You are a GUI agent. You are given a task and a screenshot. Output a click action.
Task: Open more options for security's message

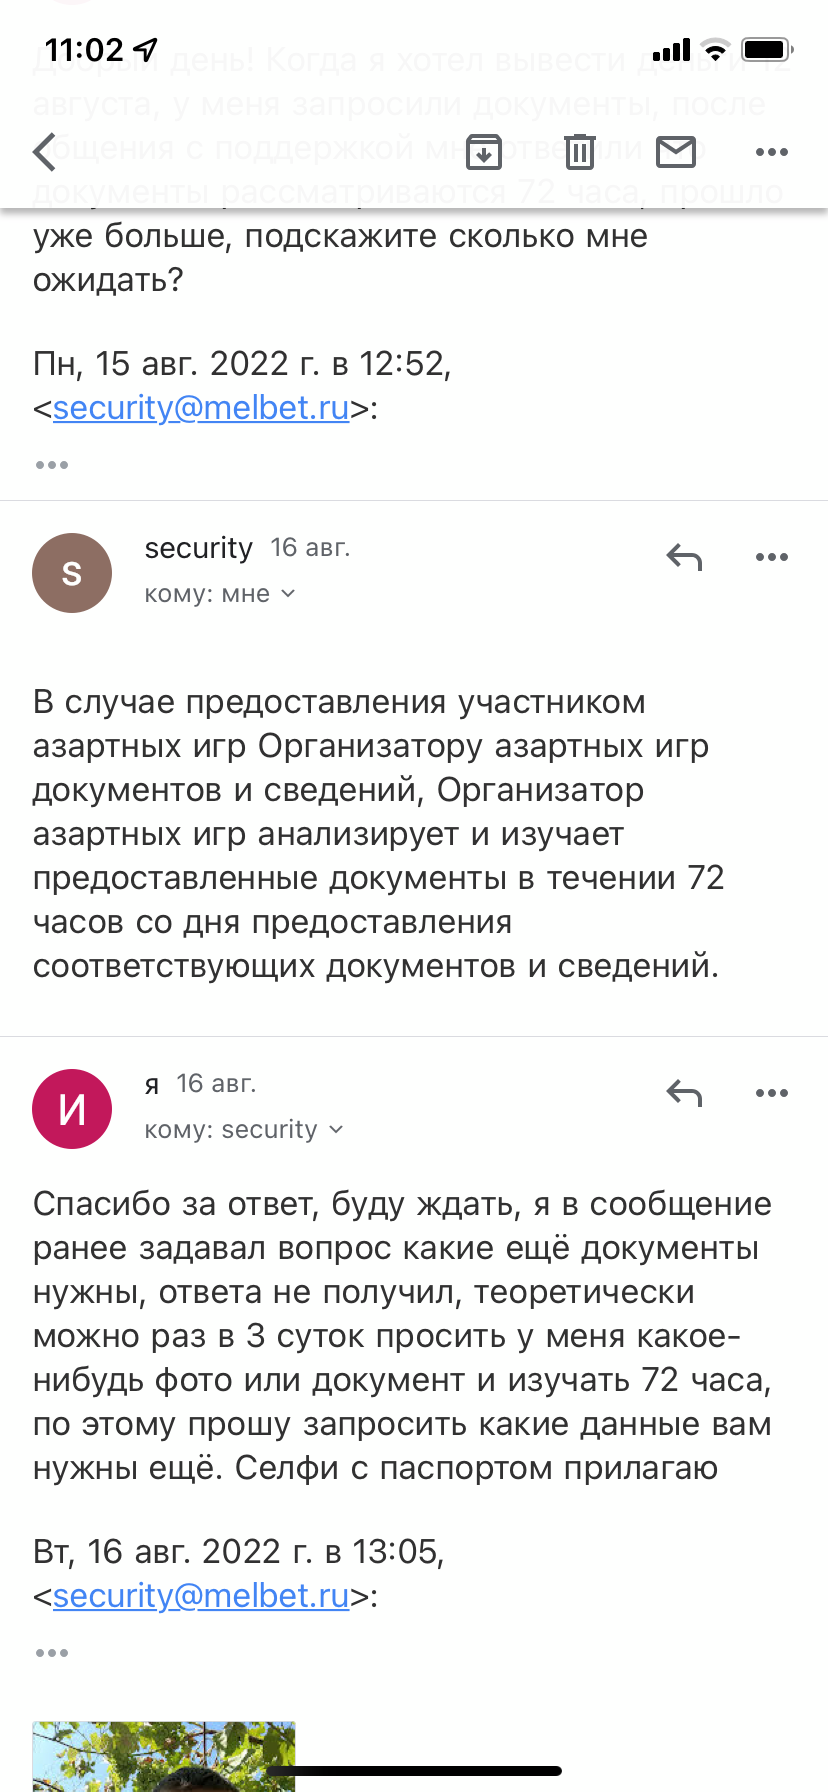pos(772,557)
